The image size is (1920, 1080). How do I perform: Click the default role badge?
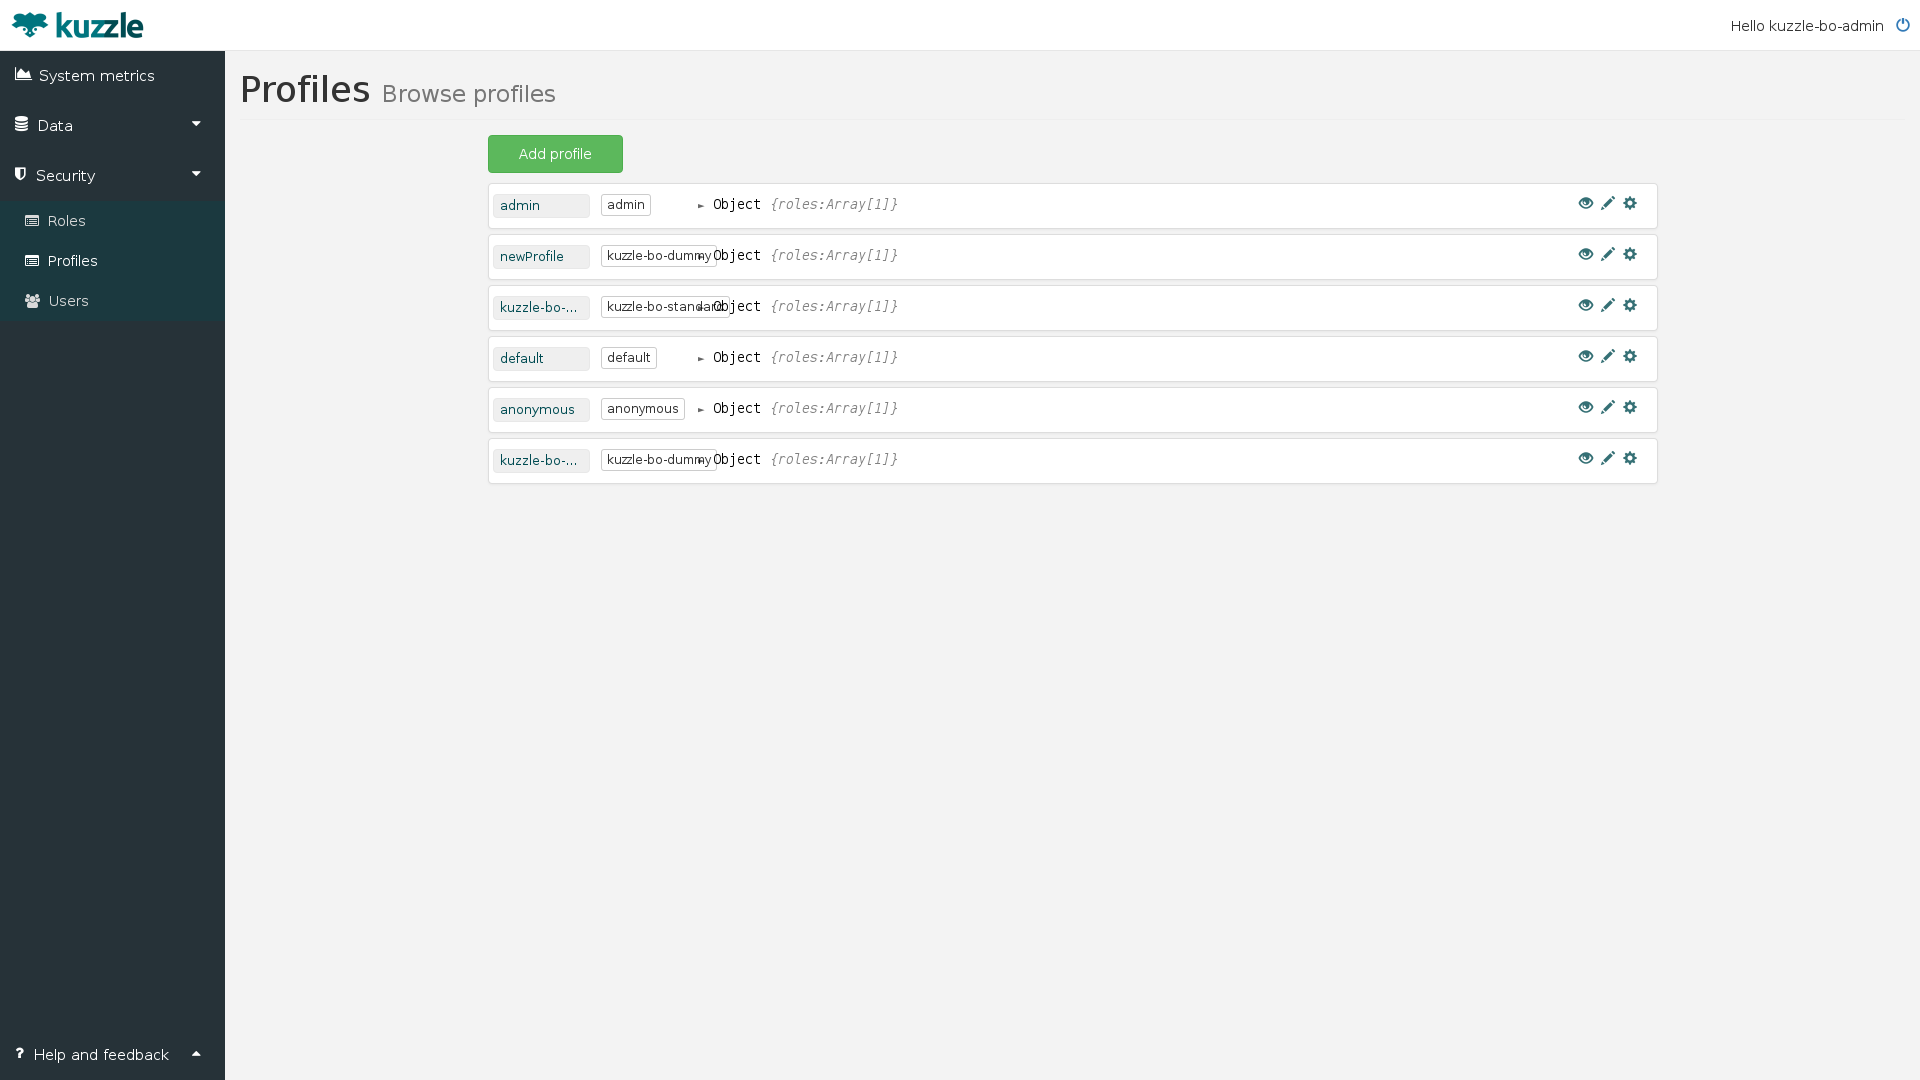[x=629, y=358]
